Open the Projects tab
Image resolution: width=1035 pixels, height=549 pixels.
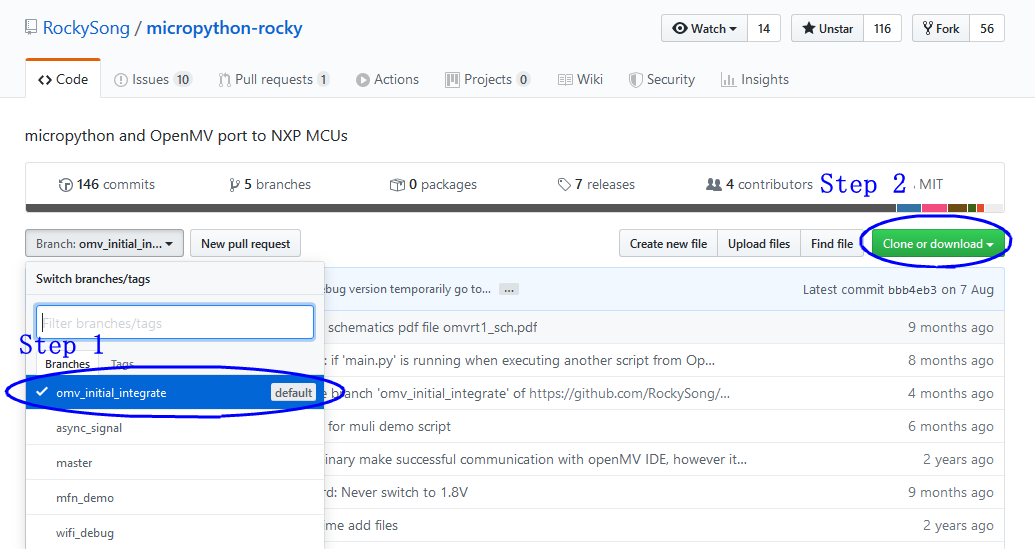[x=488, y=79]
